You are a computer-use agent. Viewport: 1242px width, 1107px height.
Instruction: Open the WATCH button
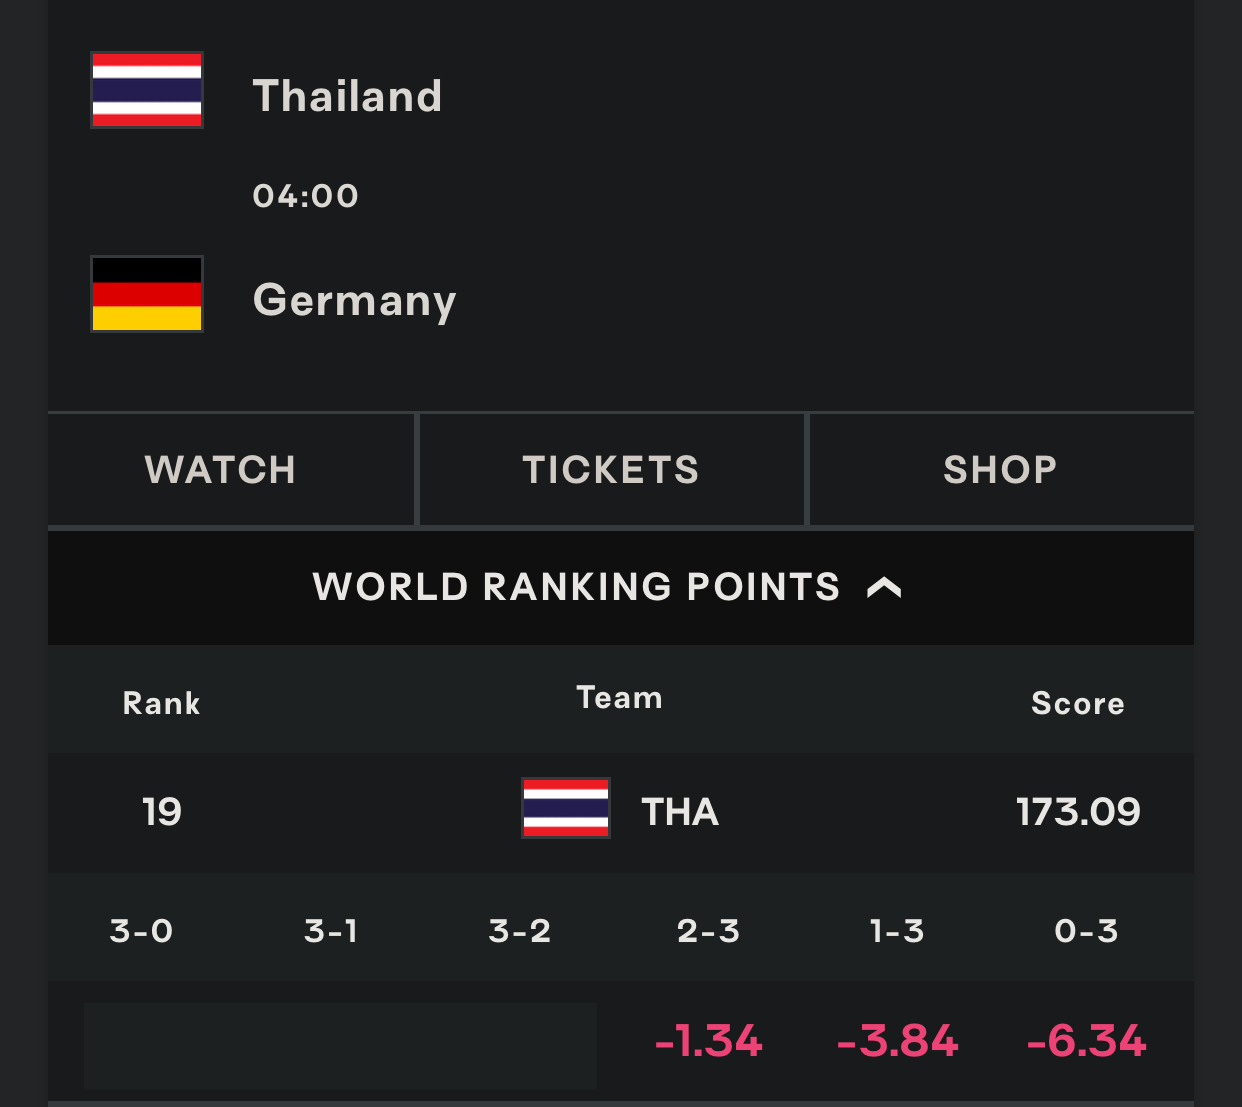point(221,470)
